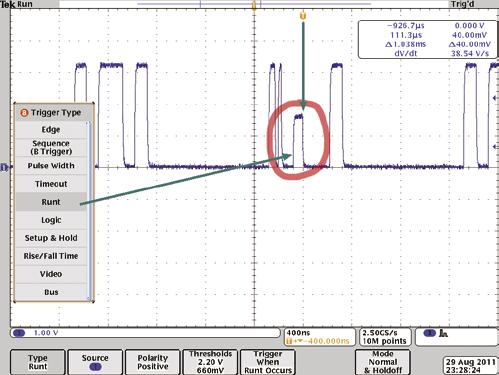Open Thresholds 2.20 V setting

[x=210, y=362]
